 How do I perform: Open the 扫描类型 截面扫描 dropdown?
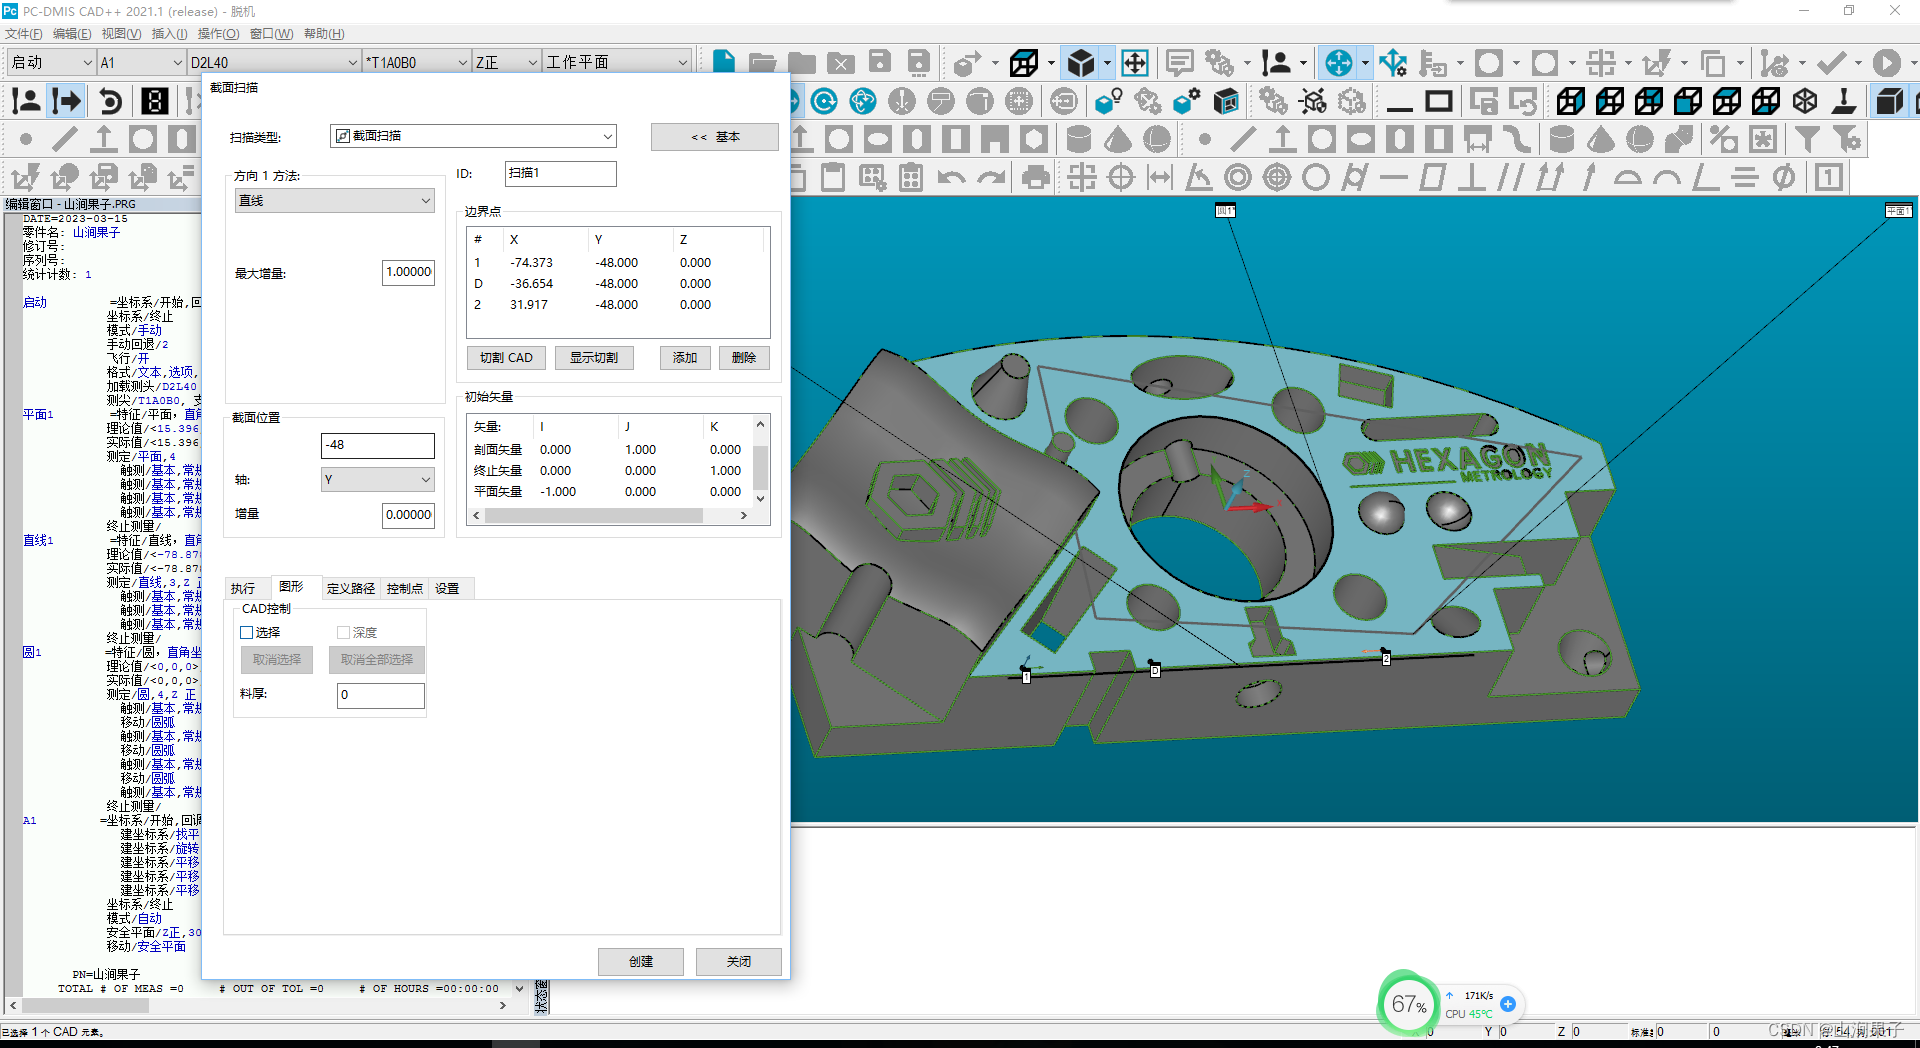point(473,136)
